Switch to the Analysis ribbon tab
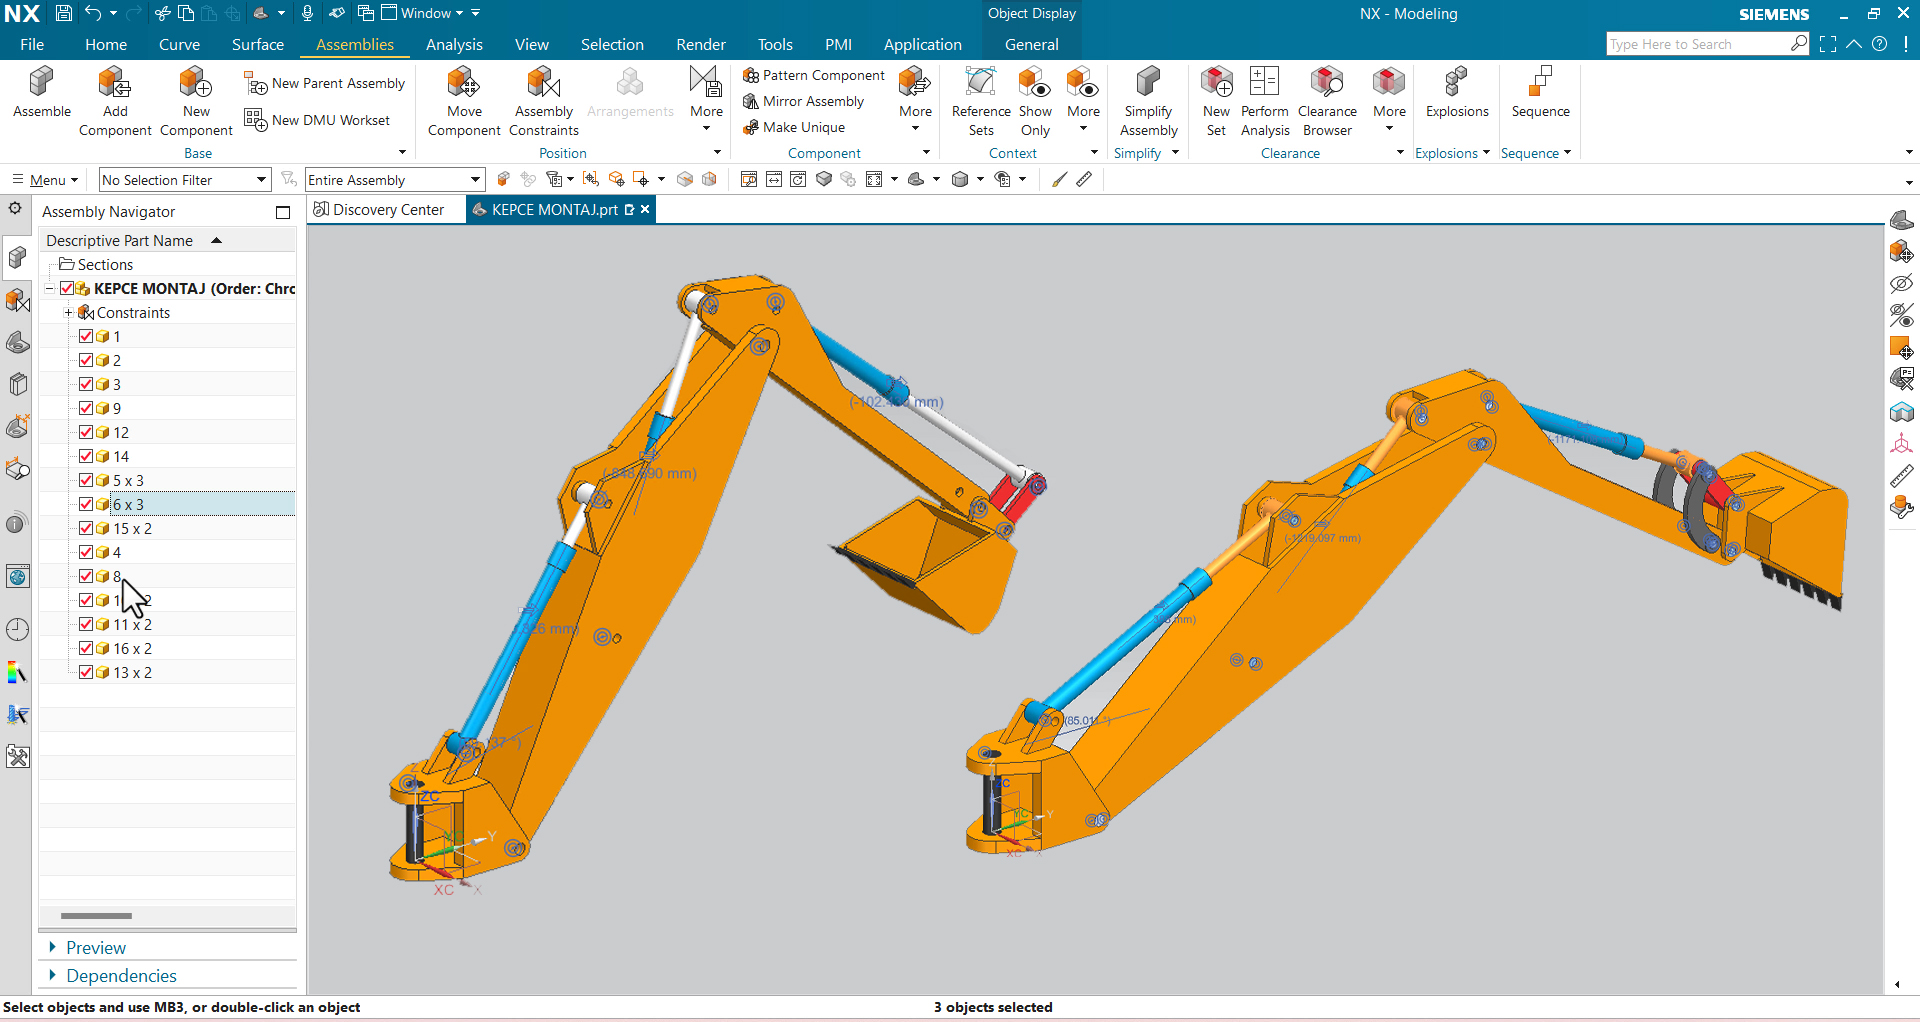 [455, 44]
